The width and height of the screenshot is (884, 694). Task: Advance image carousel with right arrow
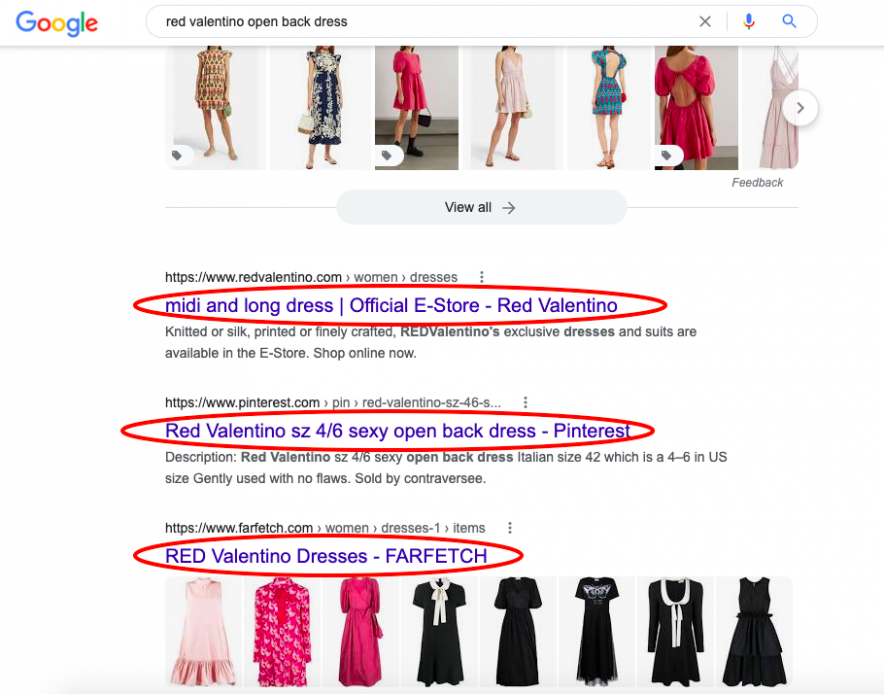coord(800,108)
